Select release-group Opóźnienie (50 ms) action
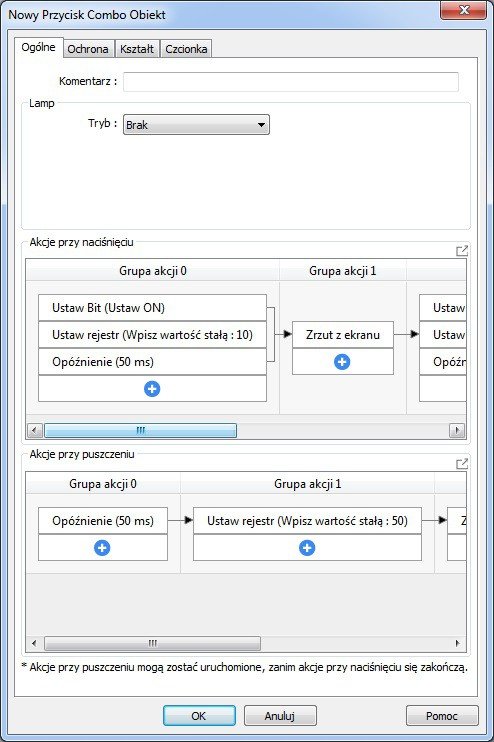The height and width of the screenshot is (742, 494). click(103, 521)
